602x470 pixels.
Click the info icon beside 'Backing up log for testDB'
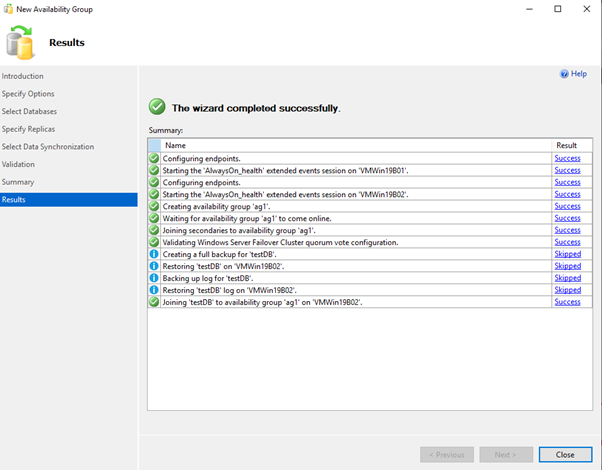[154, 278]
